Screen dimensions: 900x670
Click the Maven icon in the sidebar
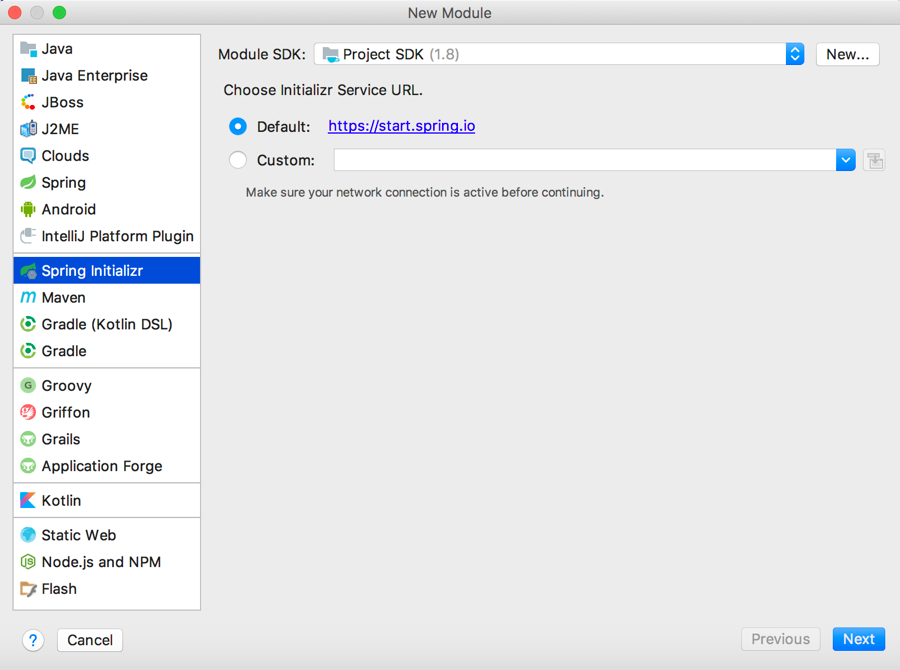pyautogui.click(x=28, y=297)
